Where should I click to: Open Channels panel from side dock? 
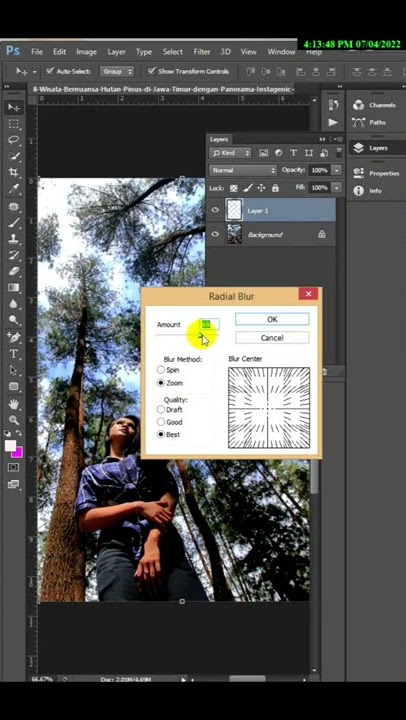click(x=375, y=105)
